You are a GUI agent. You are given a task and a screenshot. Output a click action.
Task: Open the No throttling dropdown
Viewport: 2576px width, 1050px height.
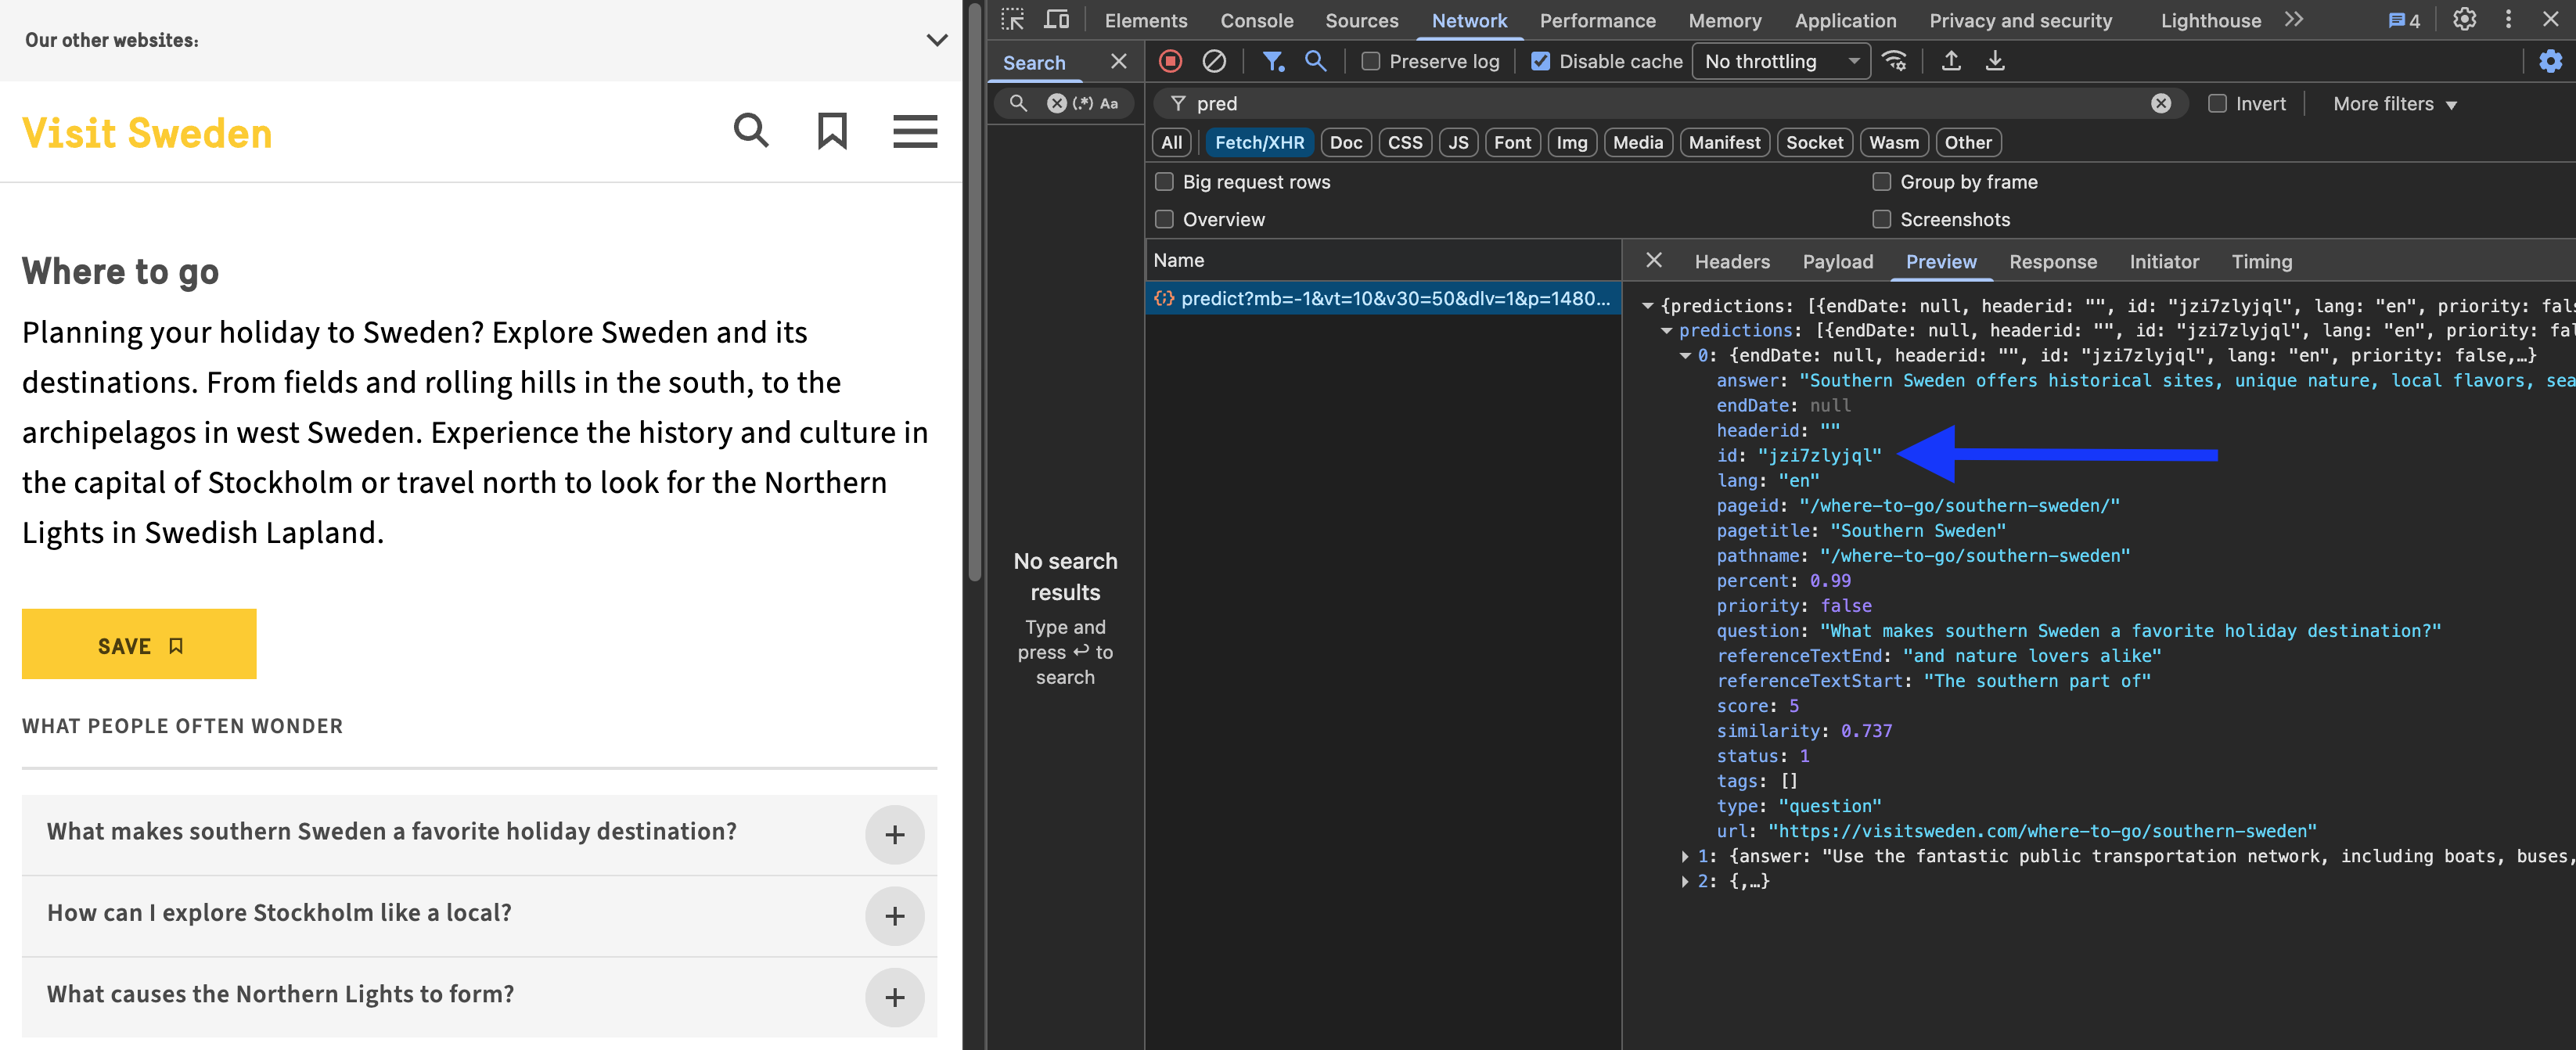(x=1780, y=62)
